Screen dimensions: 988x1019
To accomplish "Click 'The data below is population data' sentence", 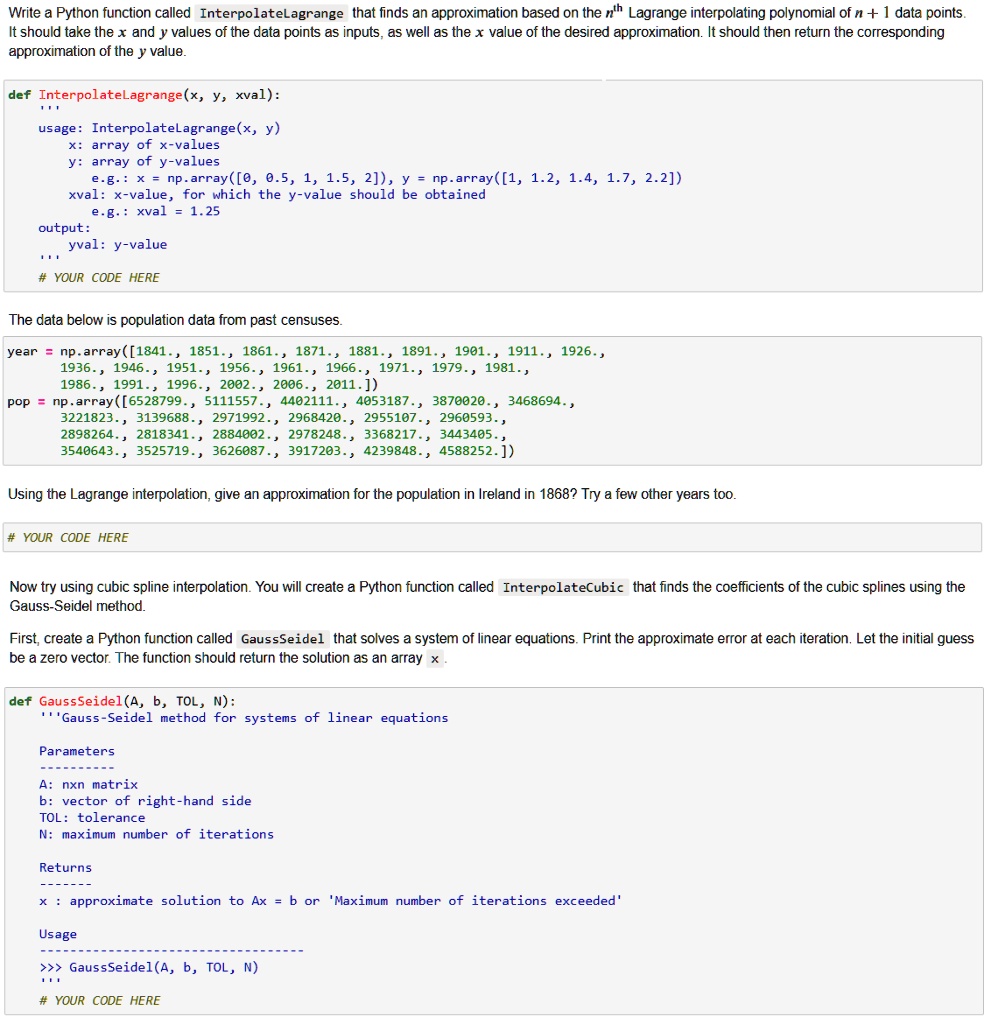I will click(x=176, y=320).
